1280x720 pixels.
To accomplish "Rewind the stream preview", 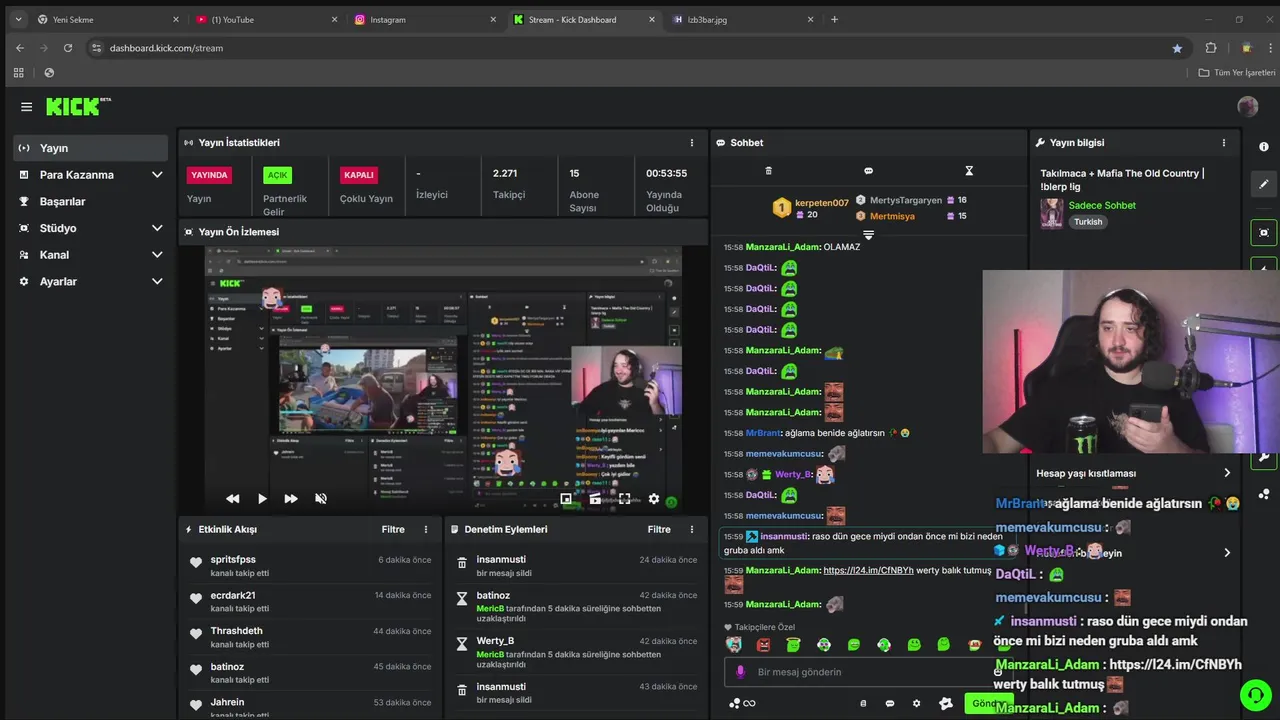I will (232, 499).
